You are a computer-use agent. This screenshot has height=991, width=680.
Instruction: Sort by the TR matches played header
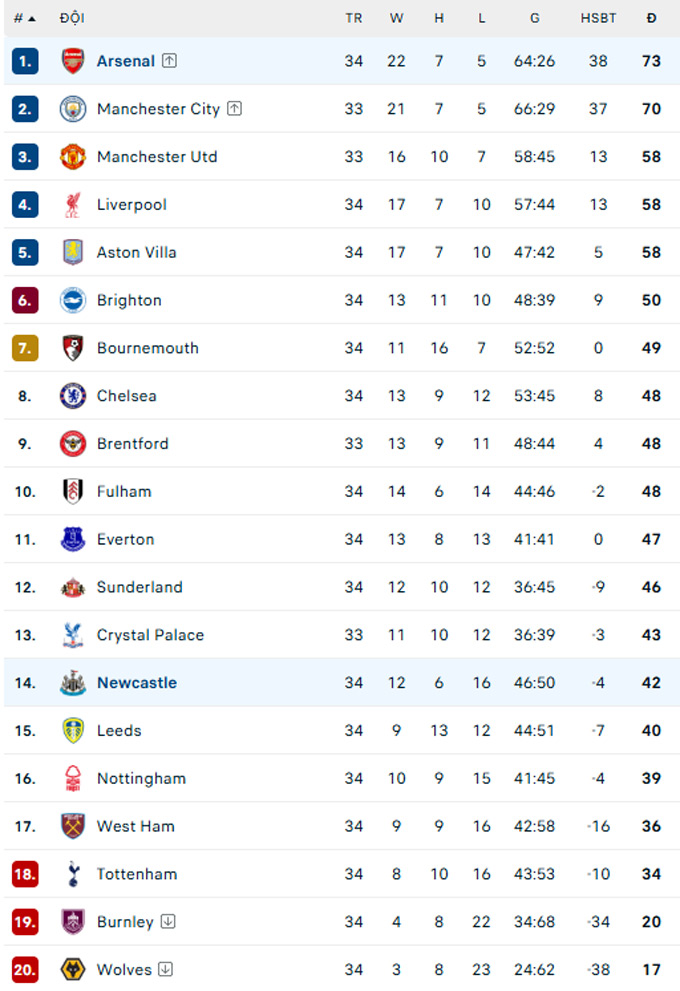354,18
